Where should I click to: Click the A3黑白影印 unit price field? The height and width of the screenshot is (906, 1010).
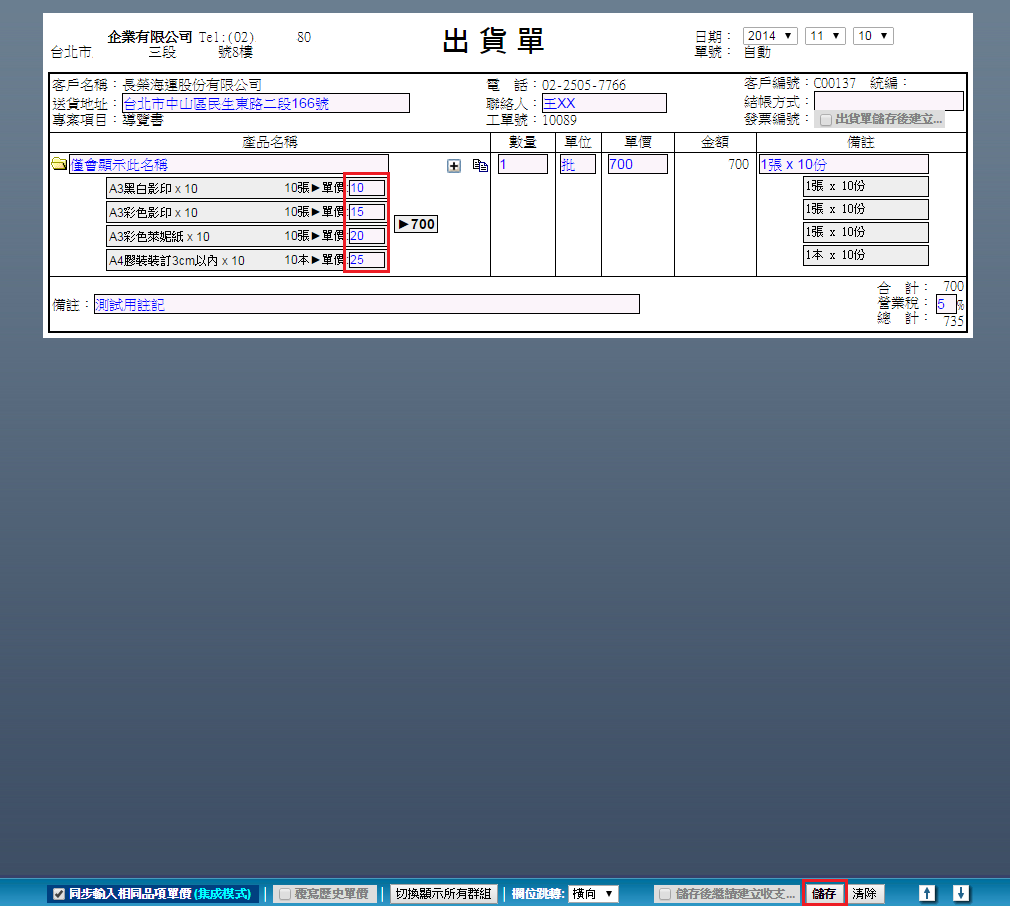point(366,187)
